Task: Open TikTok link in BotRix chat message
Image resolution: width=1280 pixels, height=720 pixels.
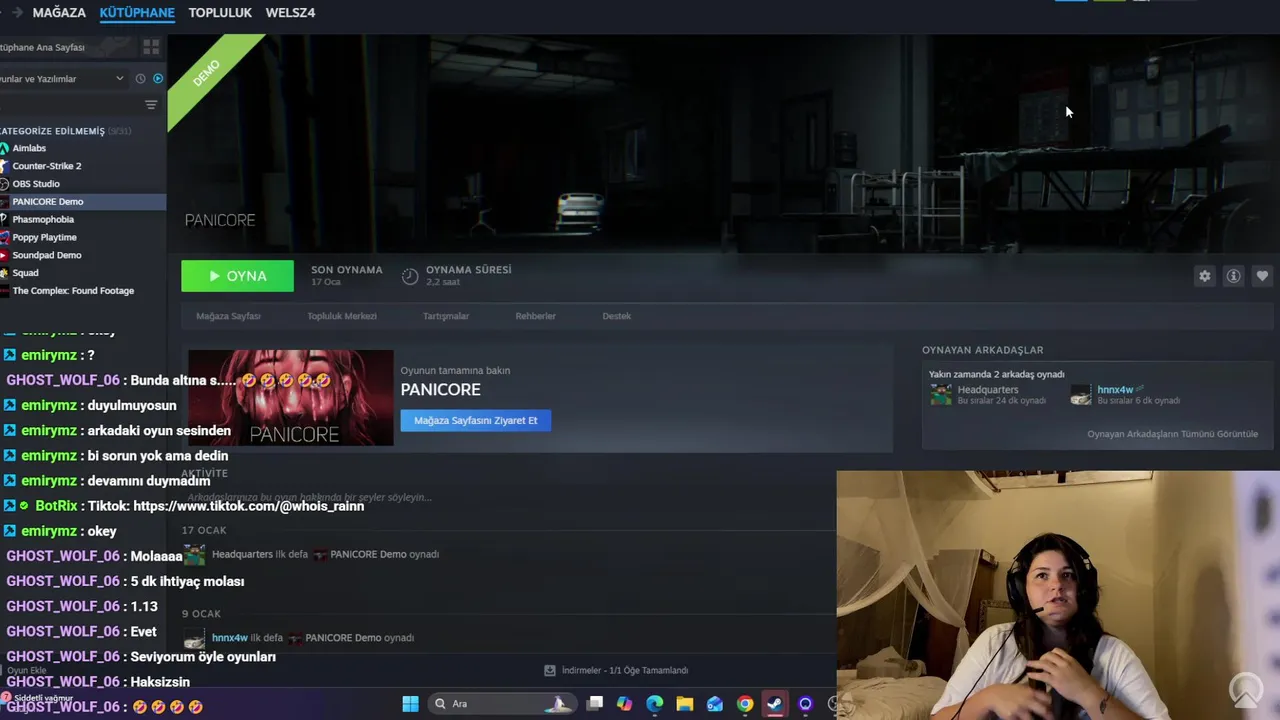Action: [248, 506]
